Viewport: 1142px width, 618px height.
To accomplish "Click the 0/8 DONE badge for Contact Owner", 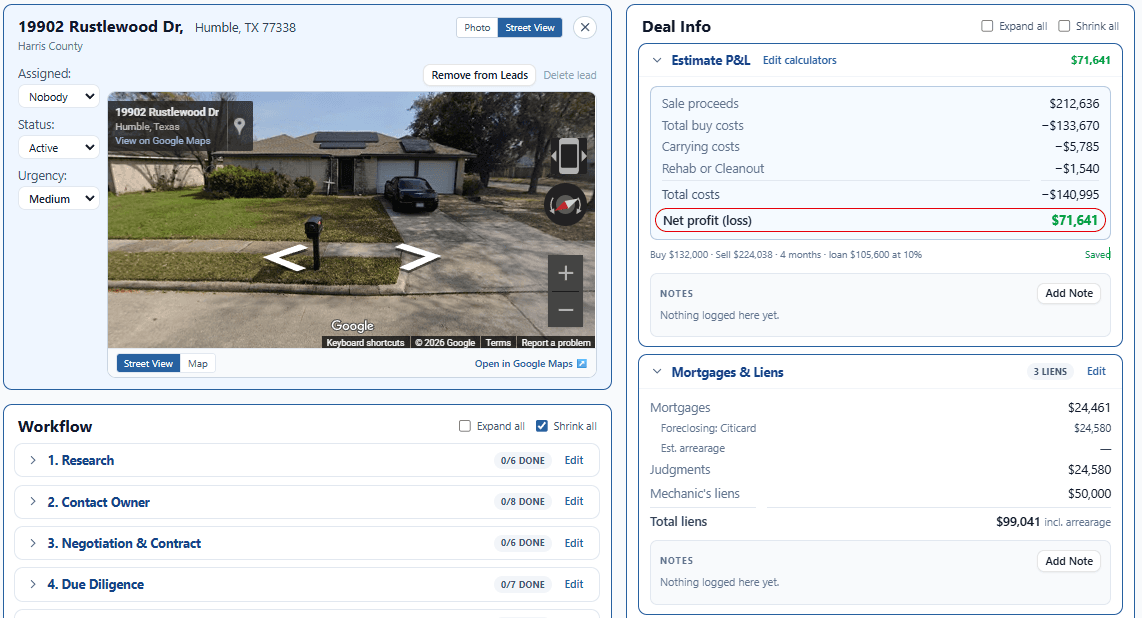I will click(x=522, y=502).
